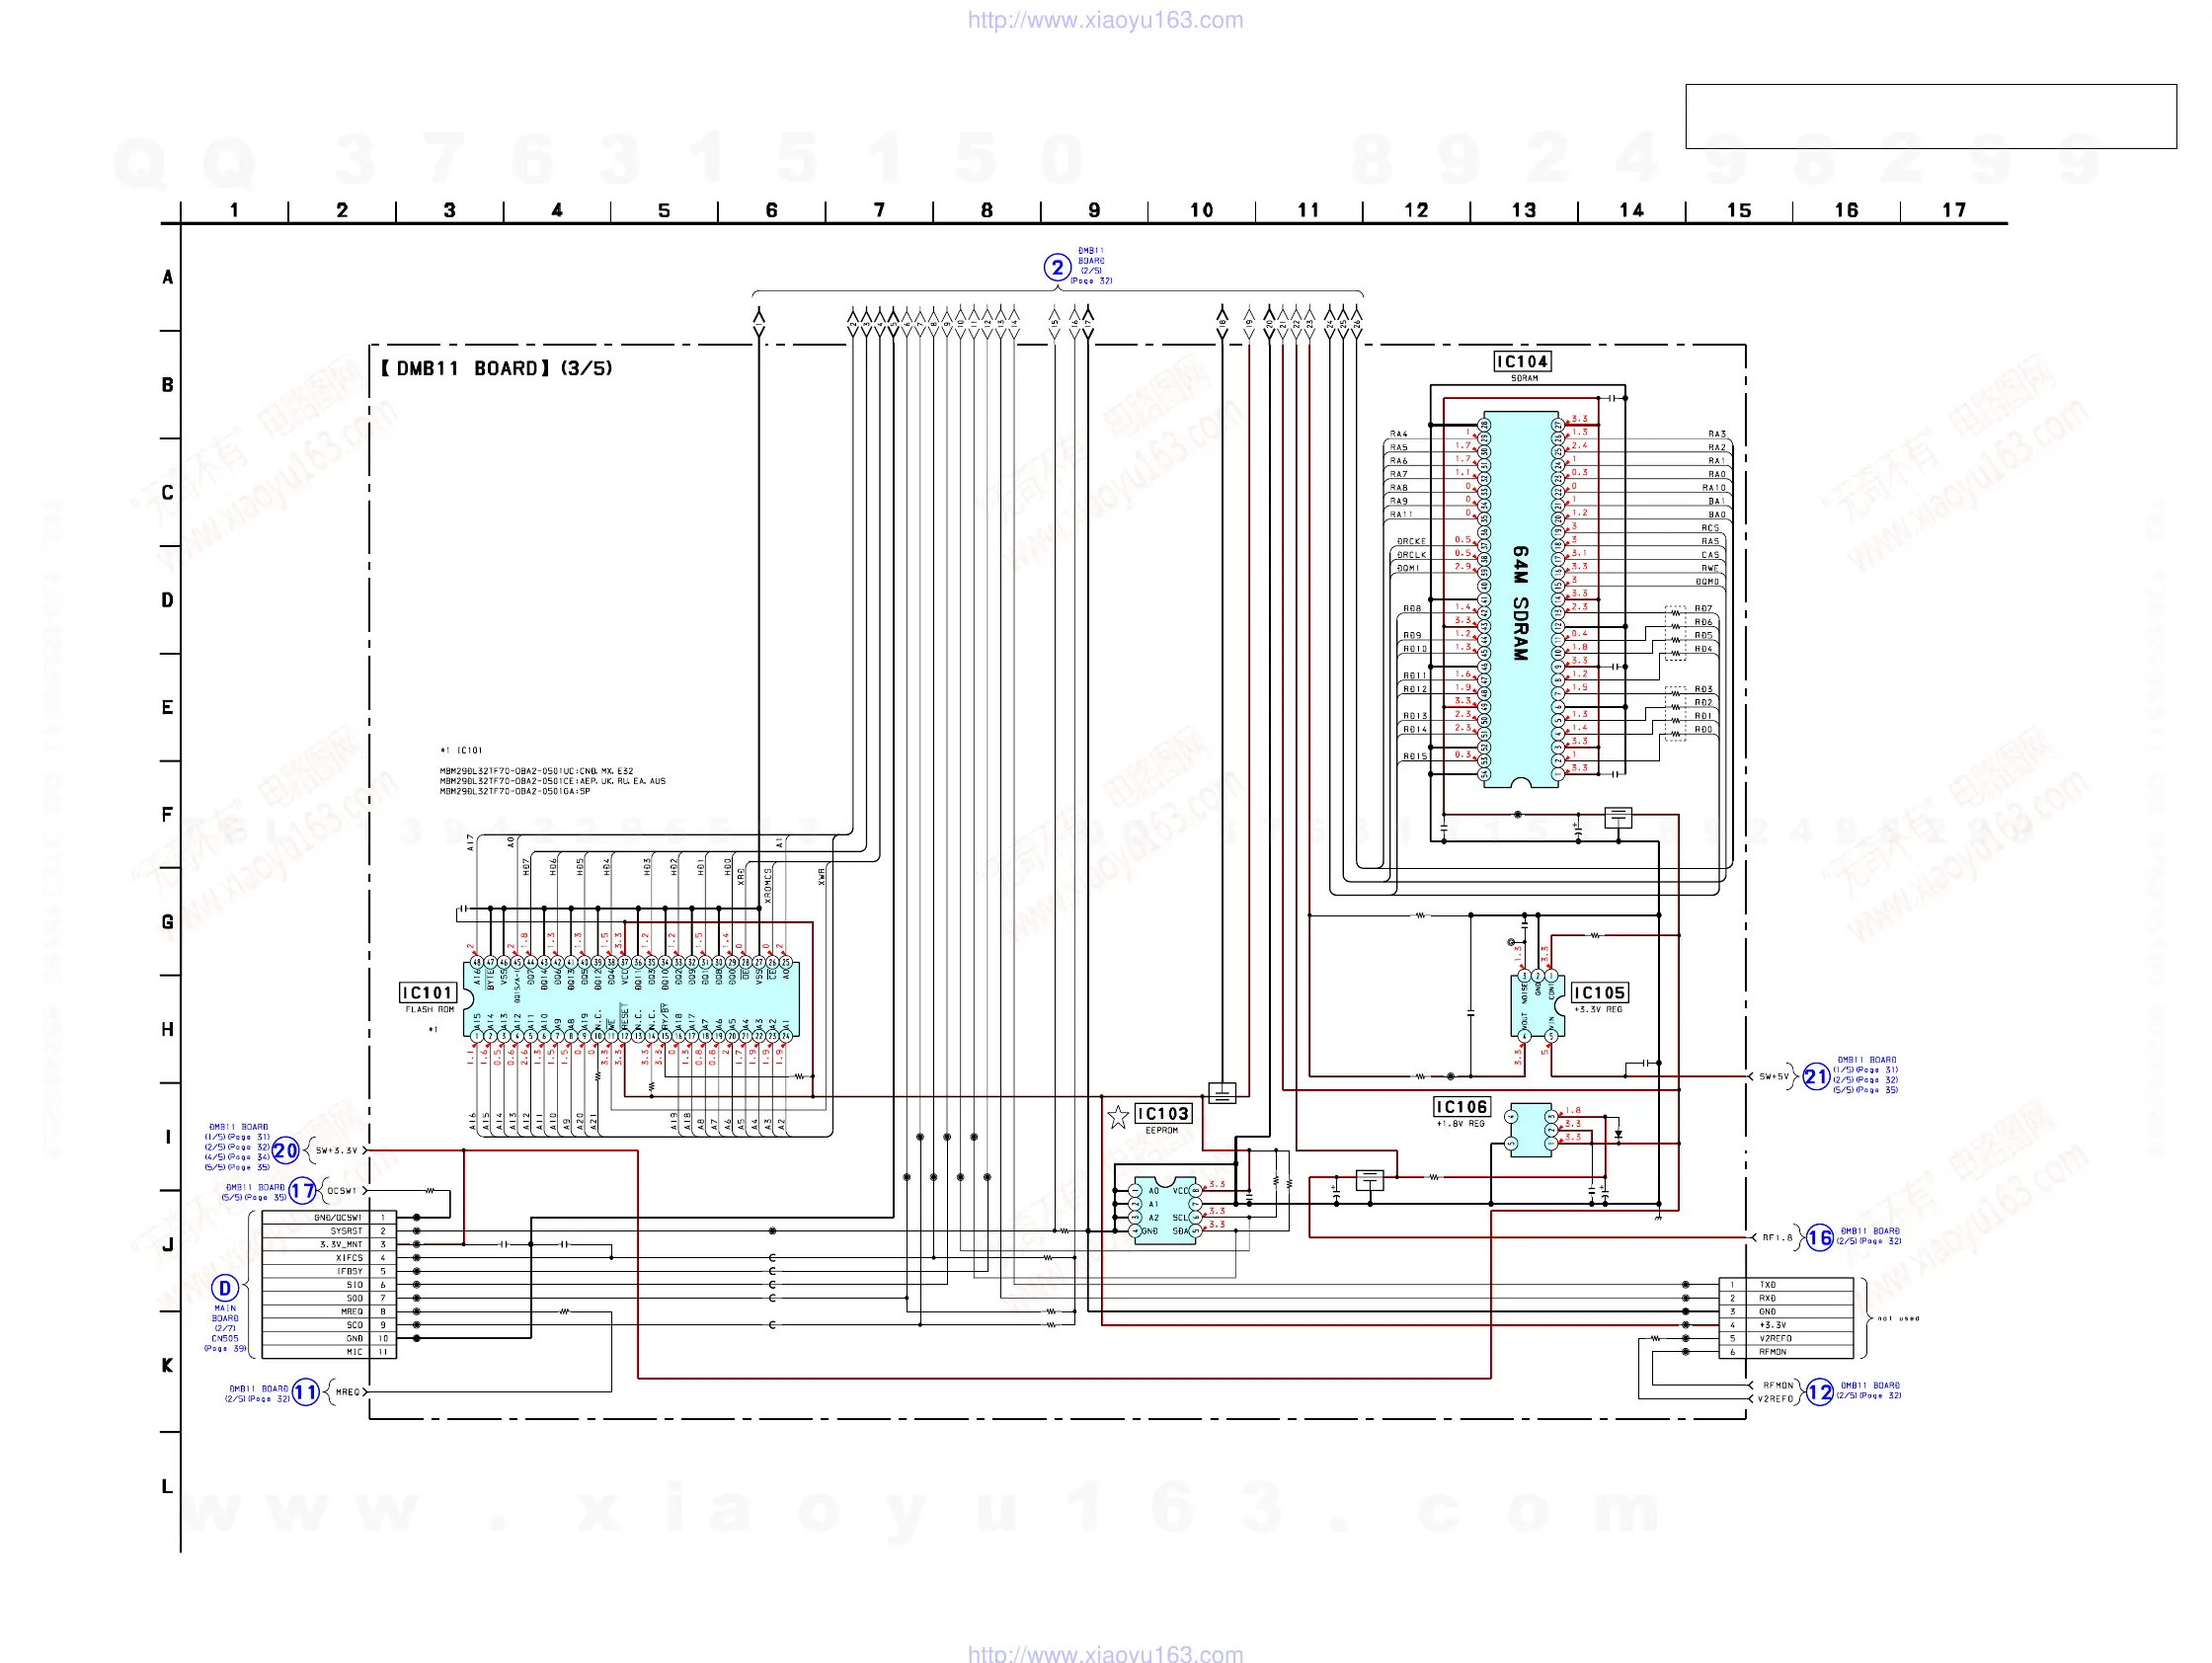
Task: Select the IC101 flash ROM label
Action: (x=427, y=992)
